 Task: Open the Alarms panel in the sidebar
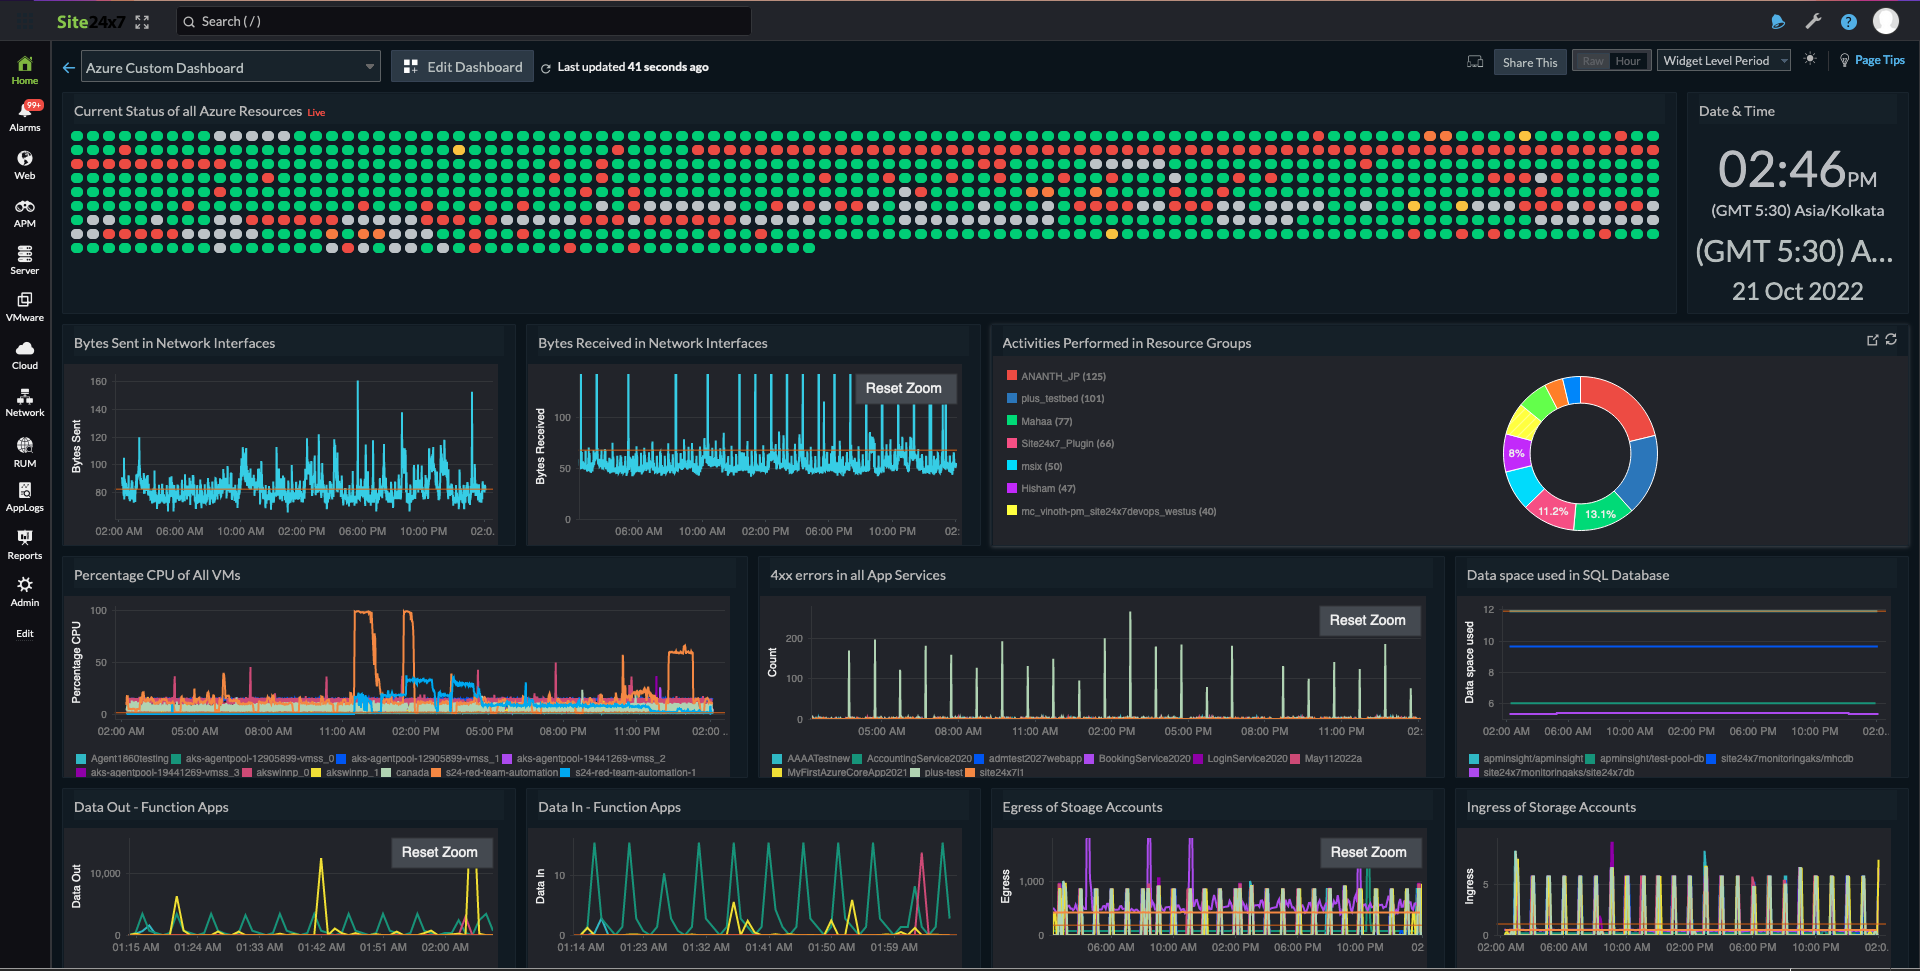(24, 116)
